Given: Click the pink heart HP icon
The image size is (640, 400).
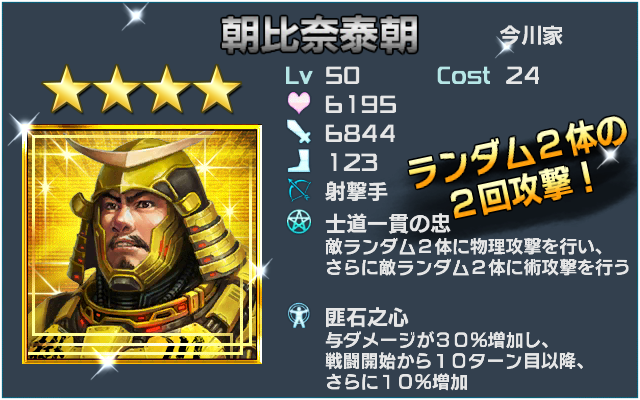Looking at the screenshot, I should coord(299,103).
